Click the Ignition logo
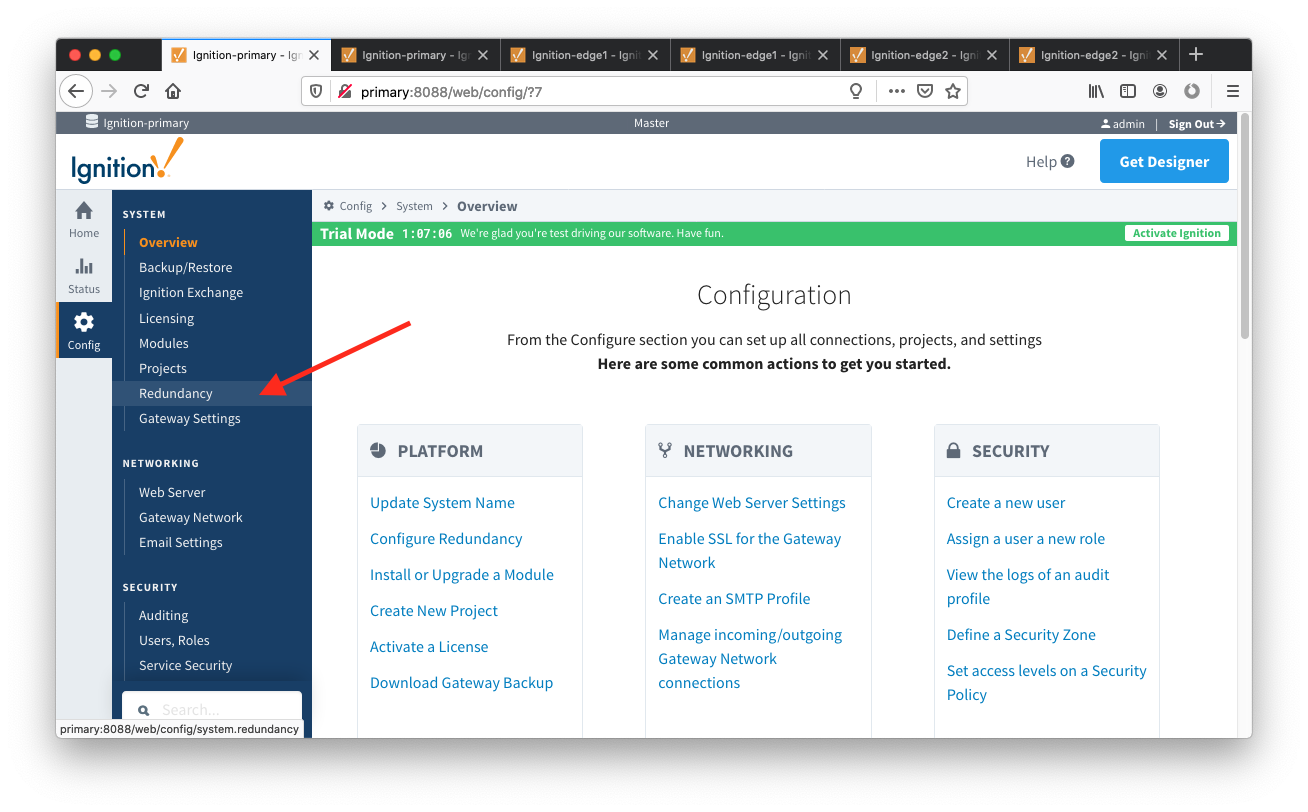Viewport: 1308px width, 812px height. click(x=127, y=160)
